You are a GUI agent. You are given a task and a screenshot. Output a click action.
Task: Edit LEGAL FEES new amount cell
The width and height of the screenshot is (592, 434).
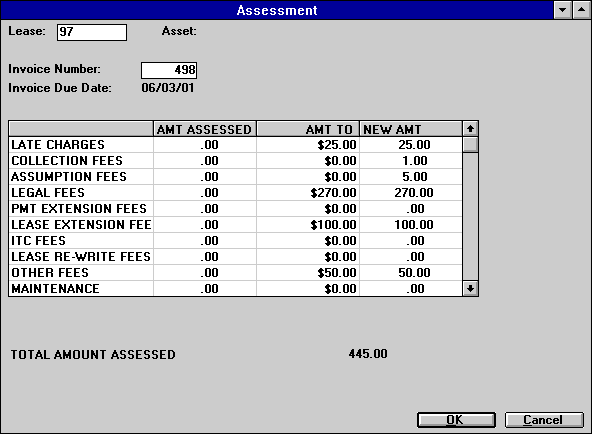pyautogui.click(x=411, y=193)
